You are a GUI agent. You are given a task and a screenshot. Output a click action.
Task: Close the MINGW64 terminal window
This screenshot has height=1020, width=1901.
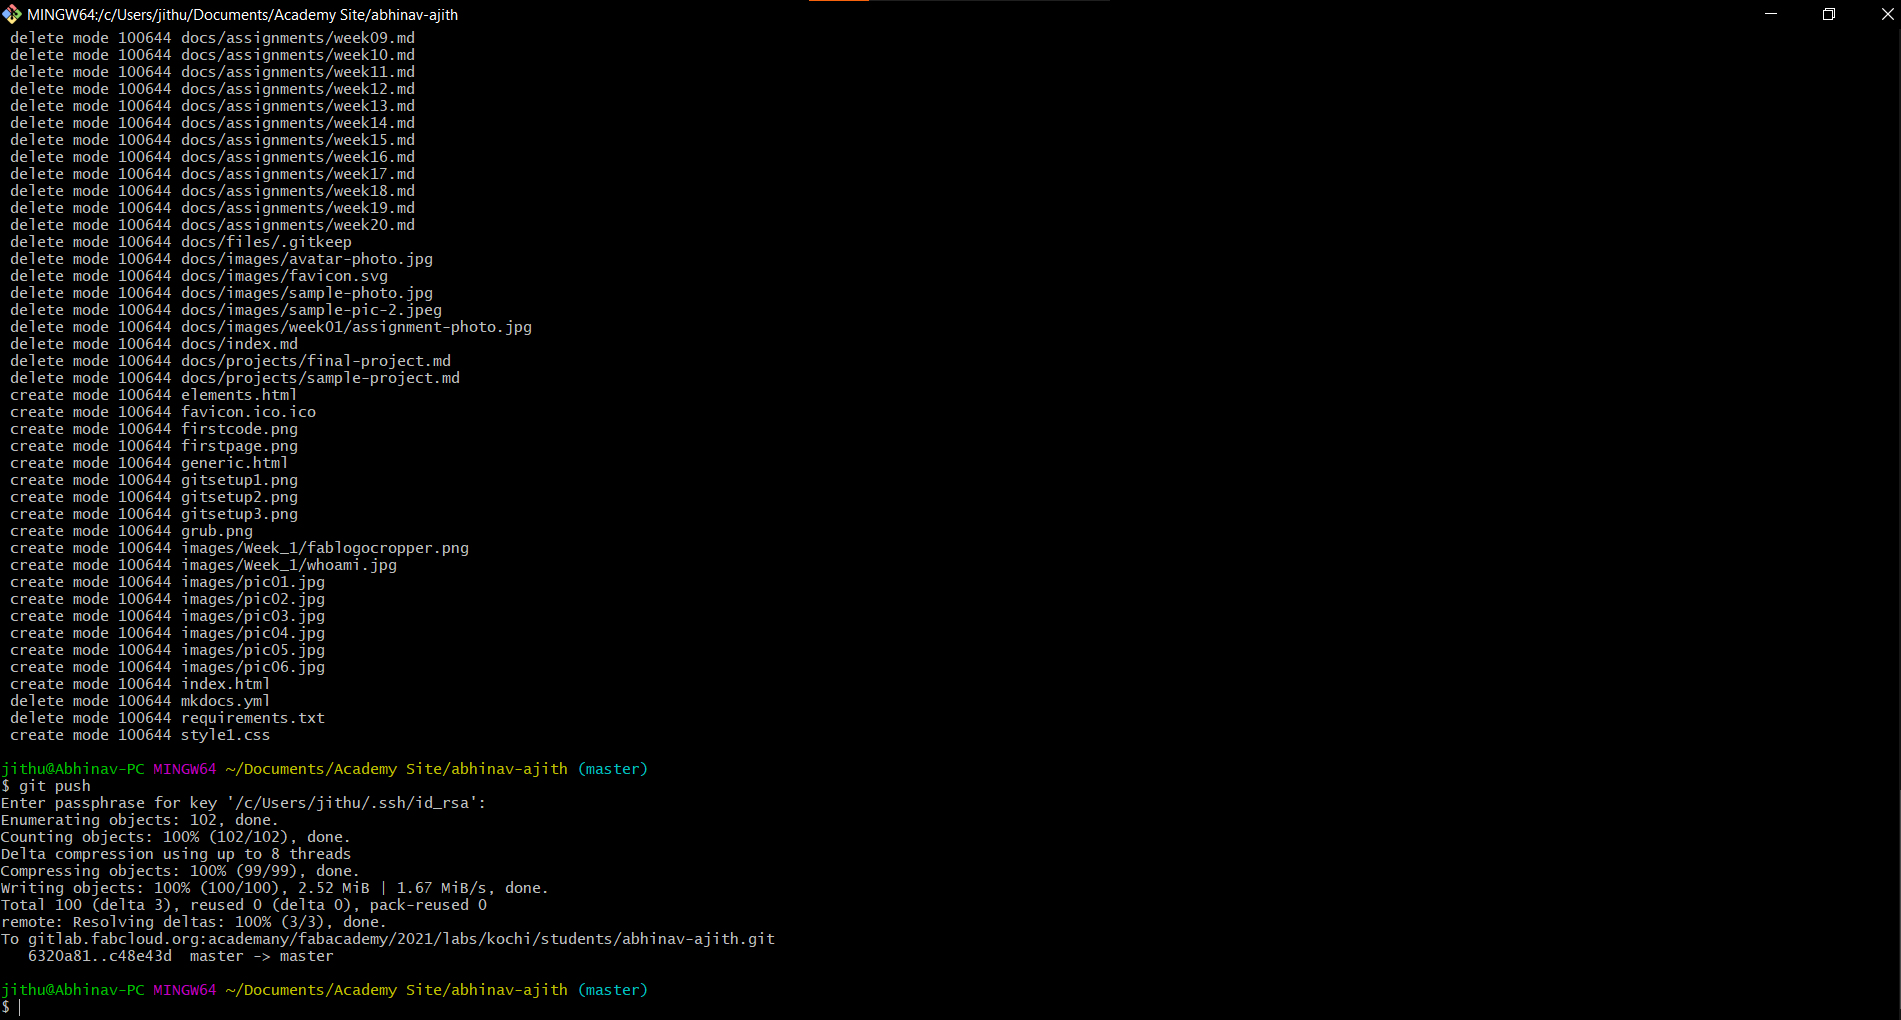tap(1886, 14)
